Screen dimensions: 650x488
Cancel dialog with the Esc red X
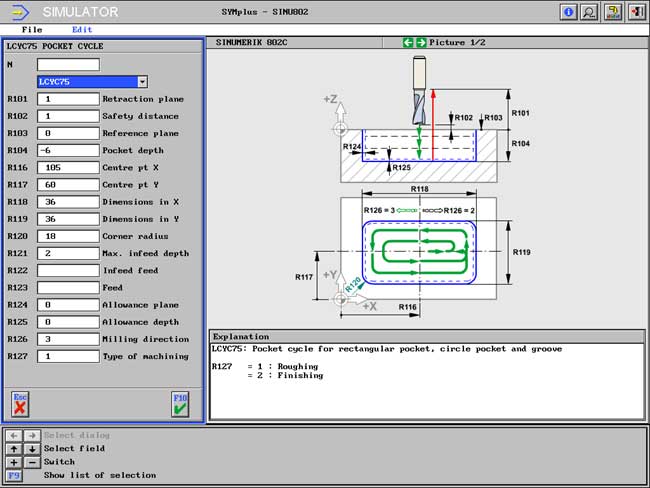[20, 403]
